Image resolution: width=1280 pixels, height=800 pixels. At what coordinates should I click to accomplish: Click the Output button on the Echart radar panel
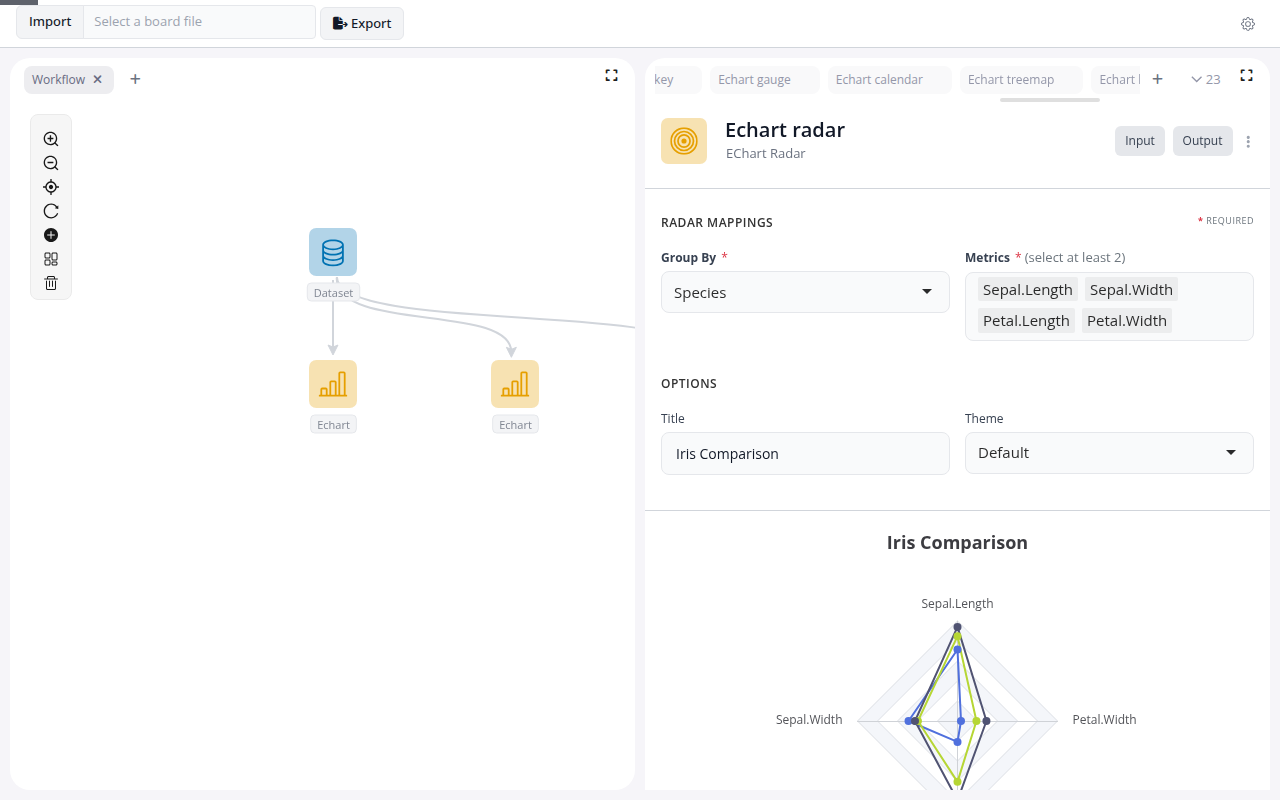[x=1202, y=141]
